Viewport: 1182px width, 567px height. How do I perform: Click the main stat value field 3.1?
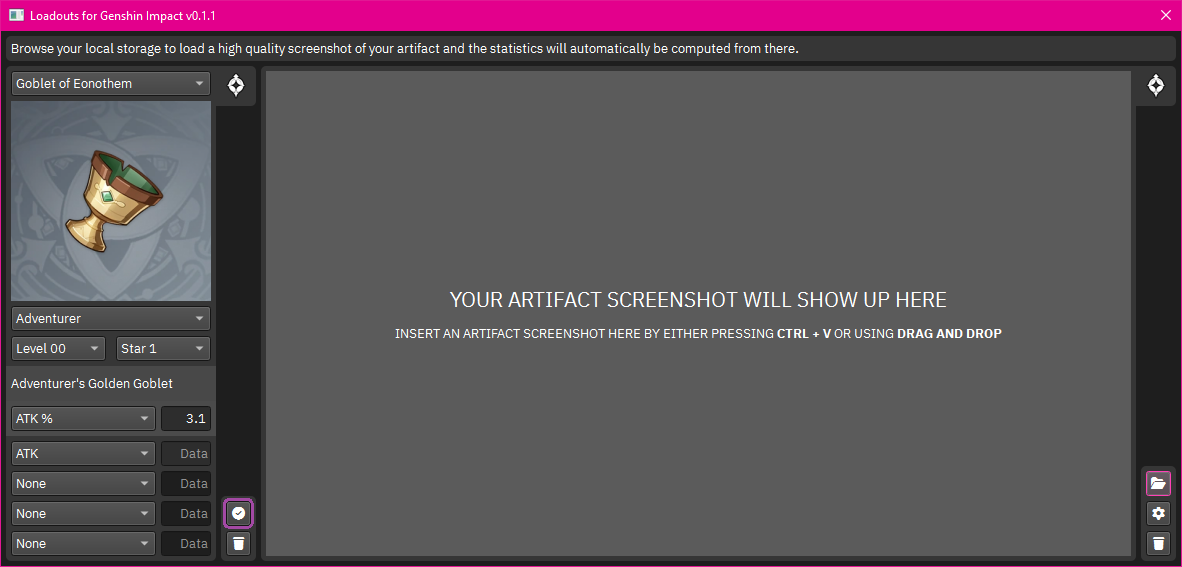(x=186, y=418)
